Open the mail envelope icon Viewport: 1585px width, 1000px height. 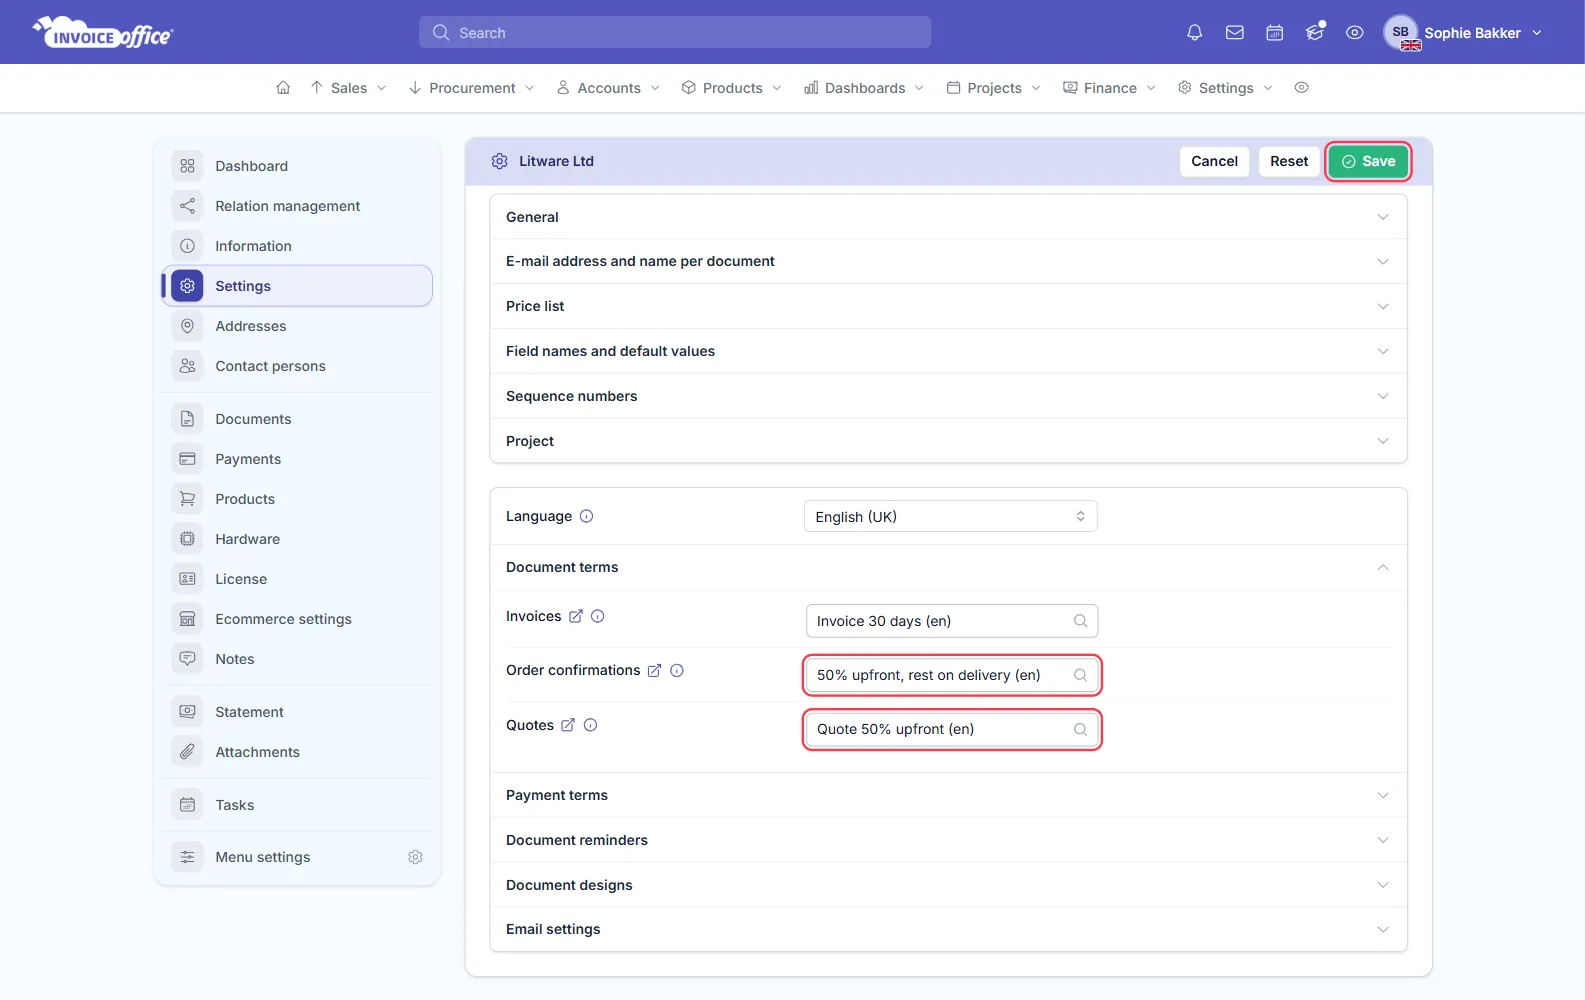point(1235,33)
